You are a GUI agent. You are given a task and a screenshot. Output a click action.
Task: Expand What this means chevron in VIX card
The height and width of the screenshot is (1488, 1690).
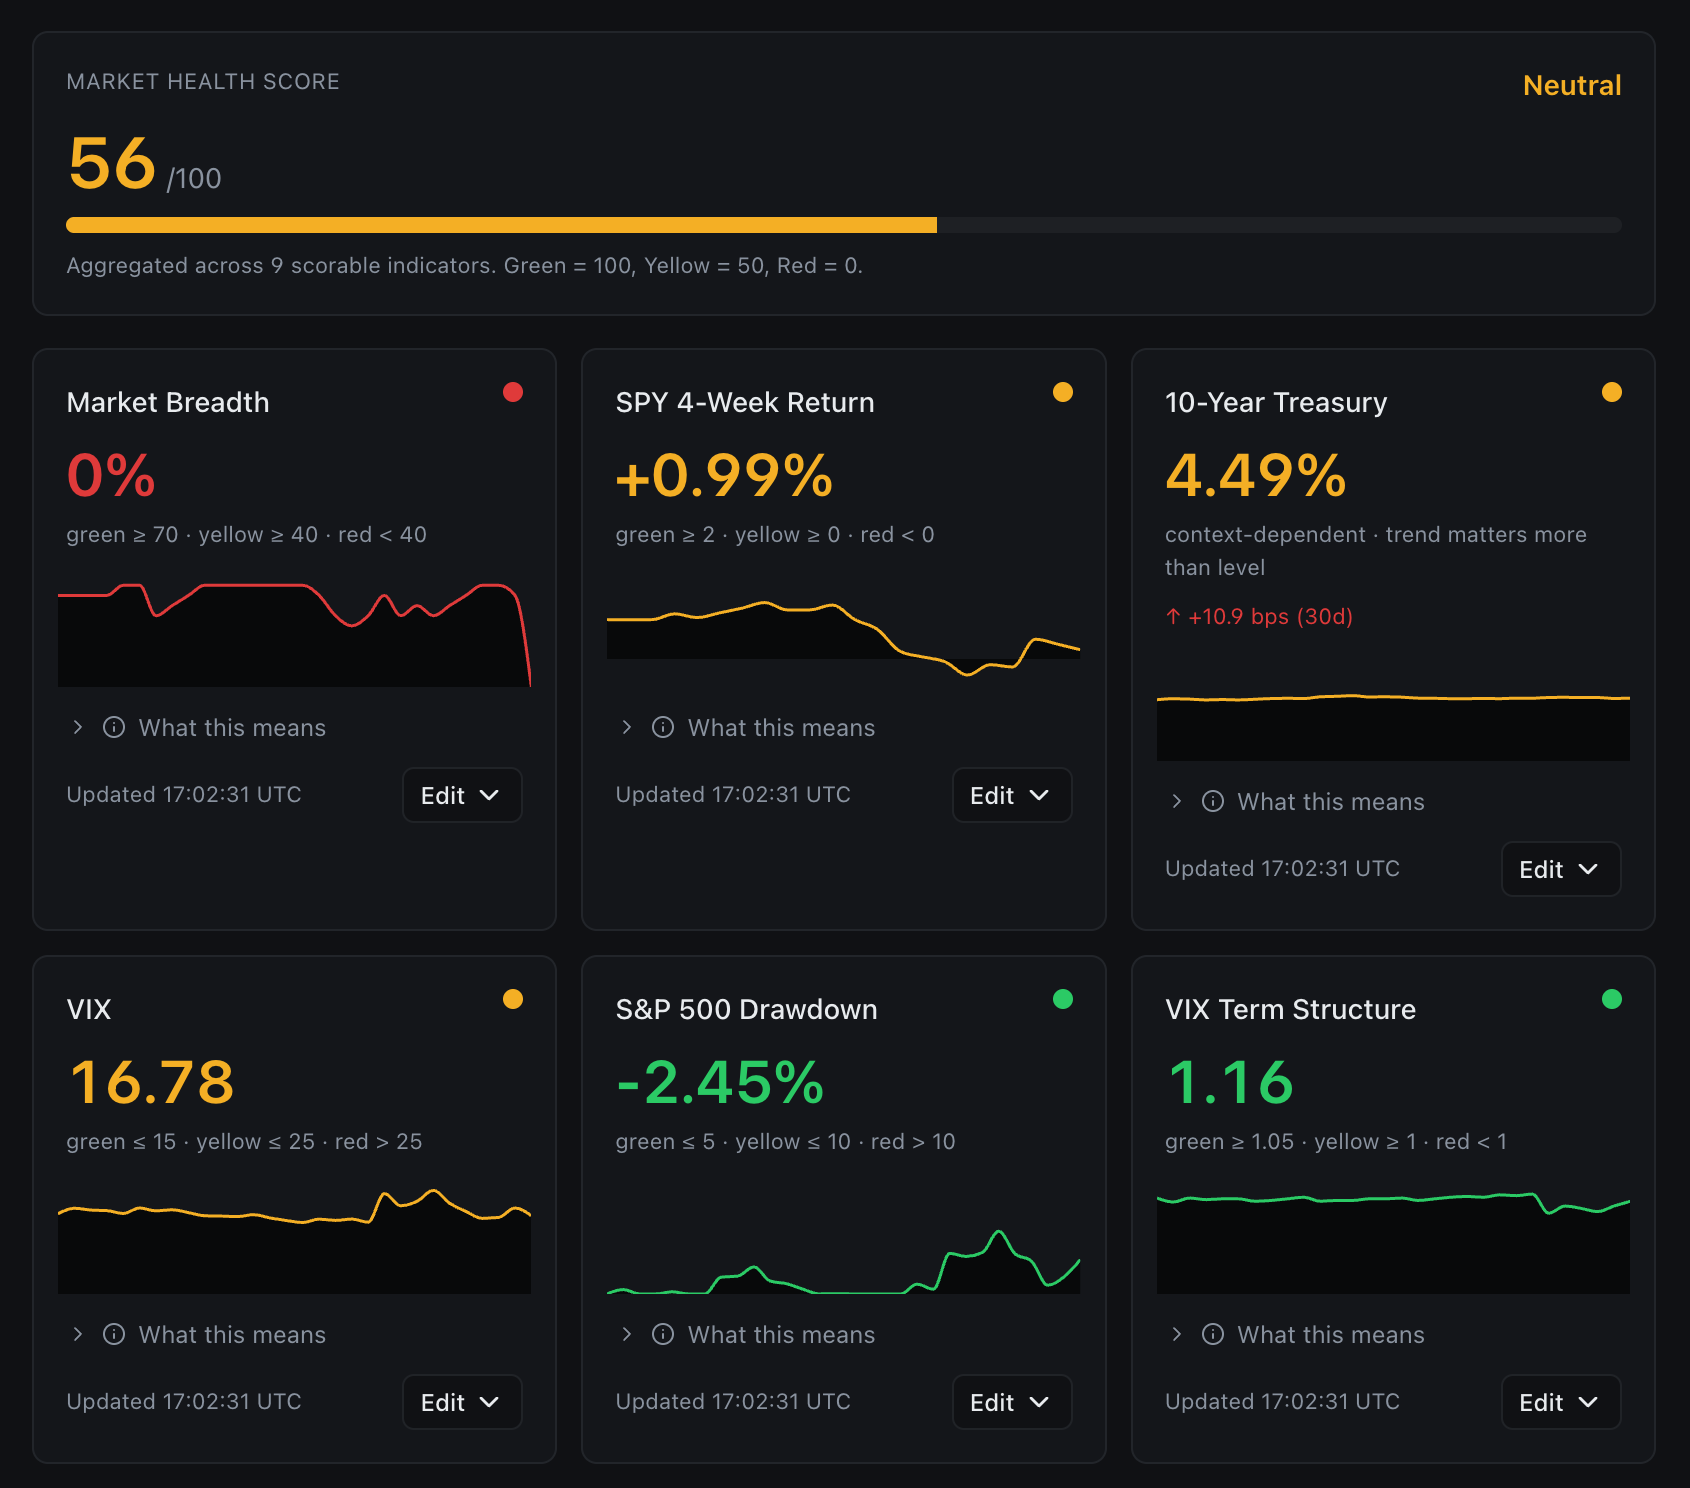coord(78,1334)
